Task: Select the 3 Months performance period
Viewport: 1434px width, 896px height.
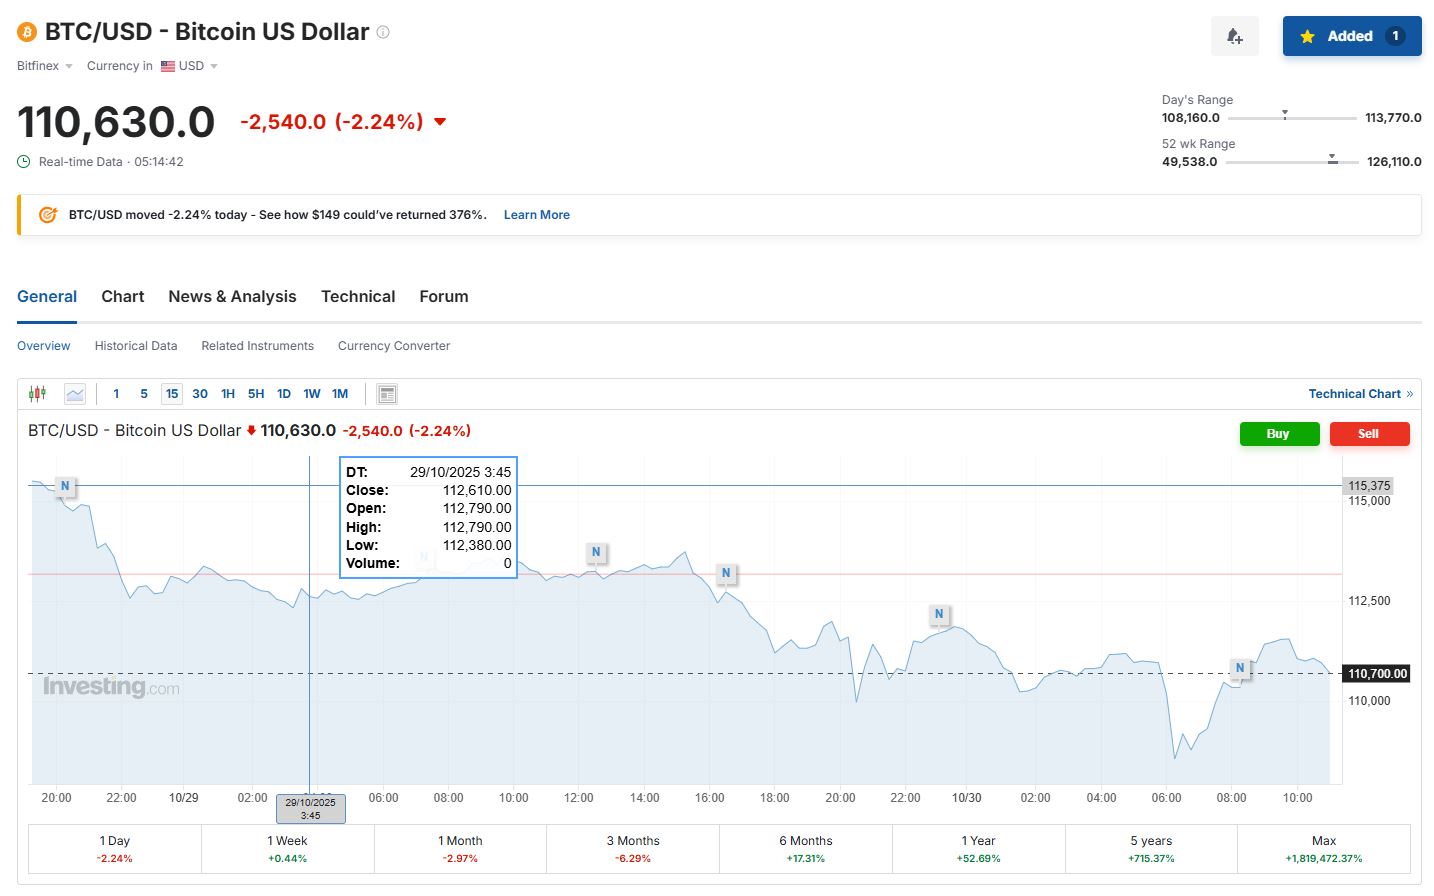Action: tap(633, 849)
